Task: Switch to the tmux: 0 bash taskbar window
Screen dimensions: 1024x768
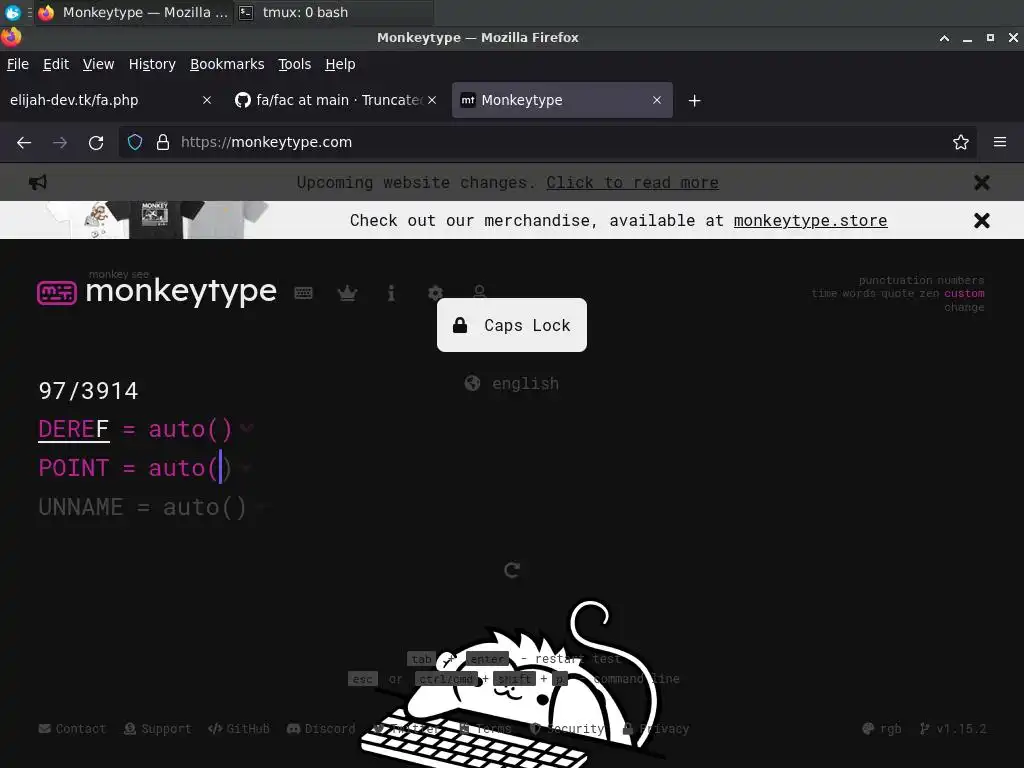Action: pos(333,12)
